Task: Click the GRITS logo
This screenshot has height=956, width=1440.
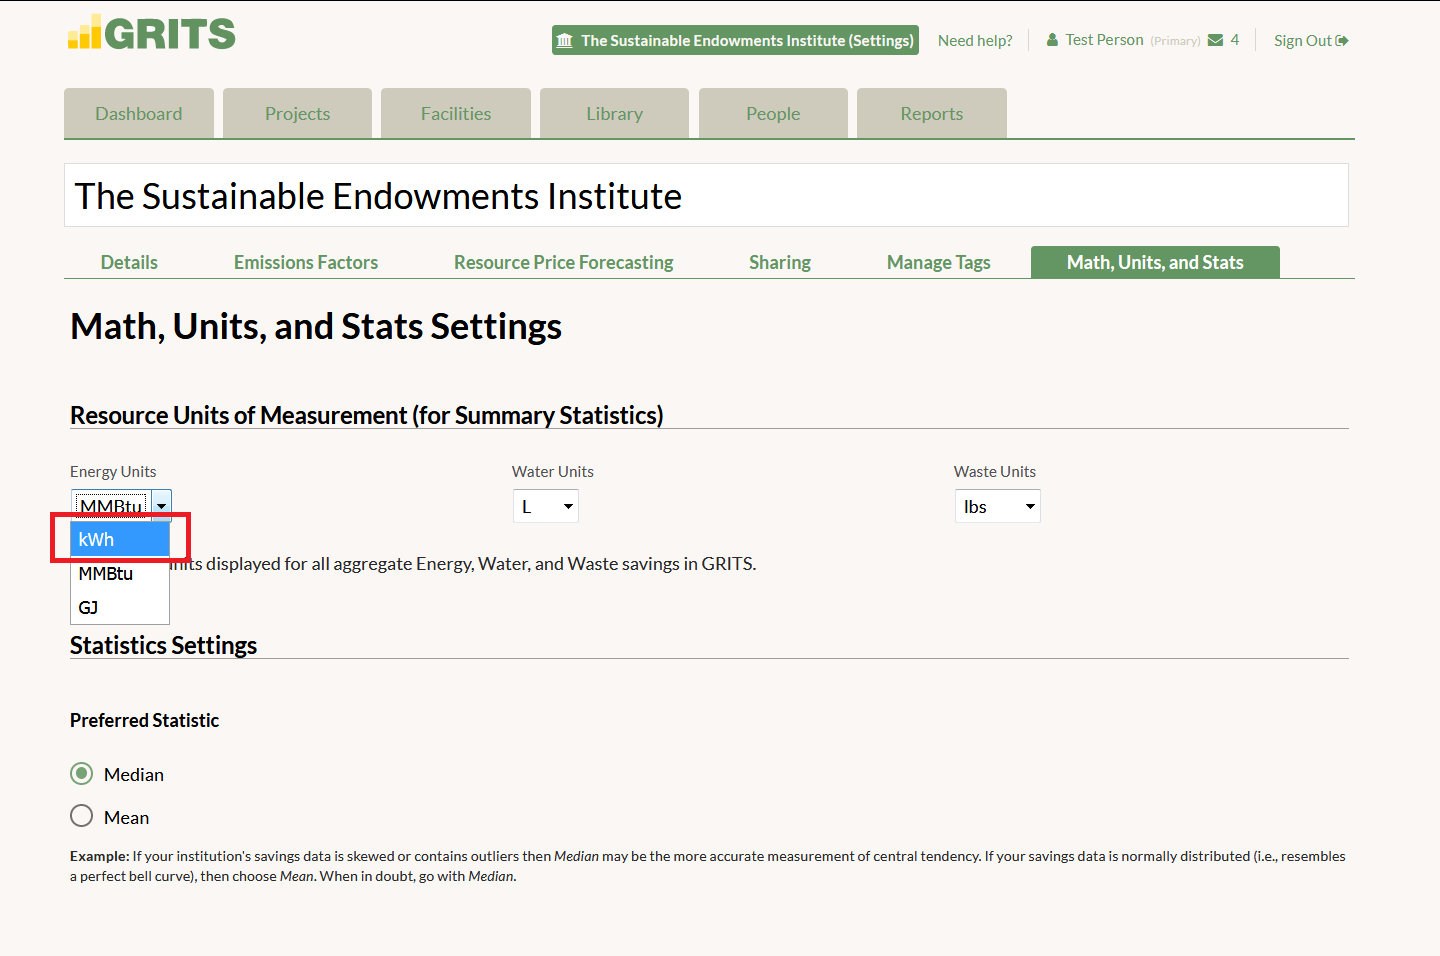Action: 152,33
